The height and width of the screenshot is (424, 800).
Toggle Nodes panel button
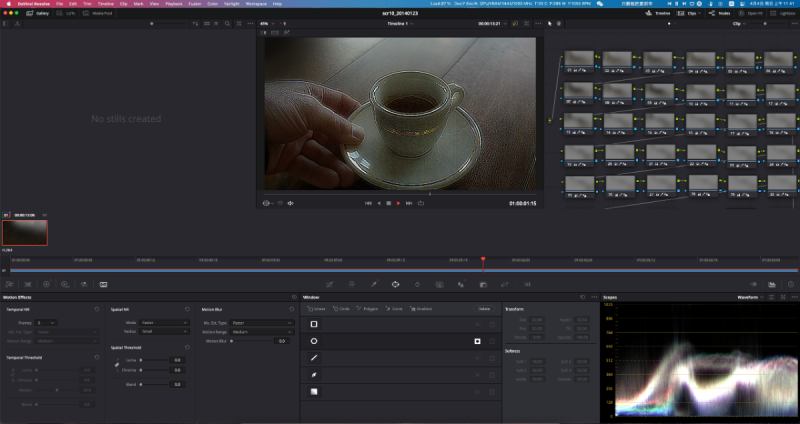[x=720, y=13]
